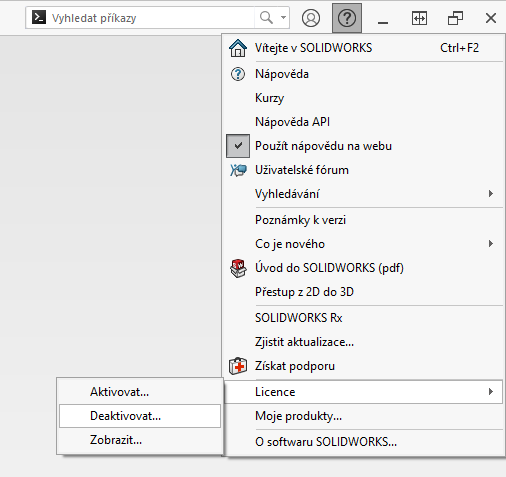Select the Licence menu entry
Image resolution: width=506 pixels, height=477 pixels.
(x=364, y=392)
